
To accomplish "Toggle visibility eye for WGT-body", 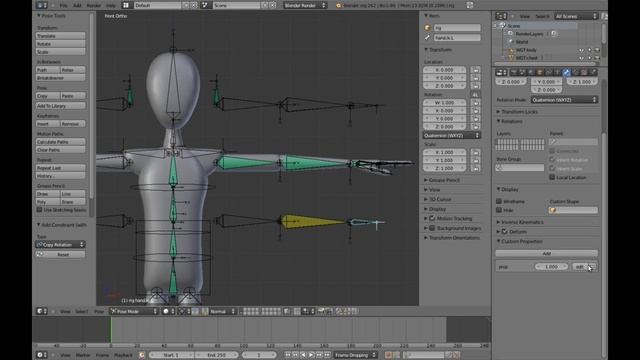I will point(581,50).
